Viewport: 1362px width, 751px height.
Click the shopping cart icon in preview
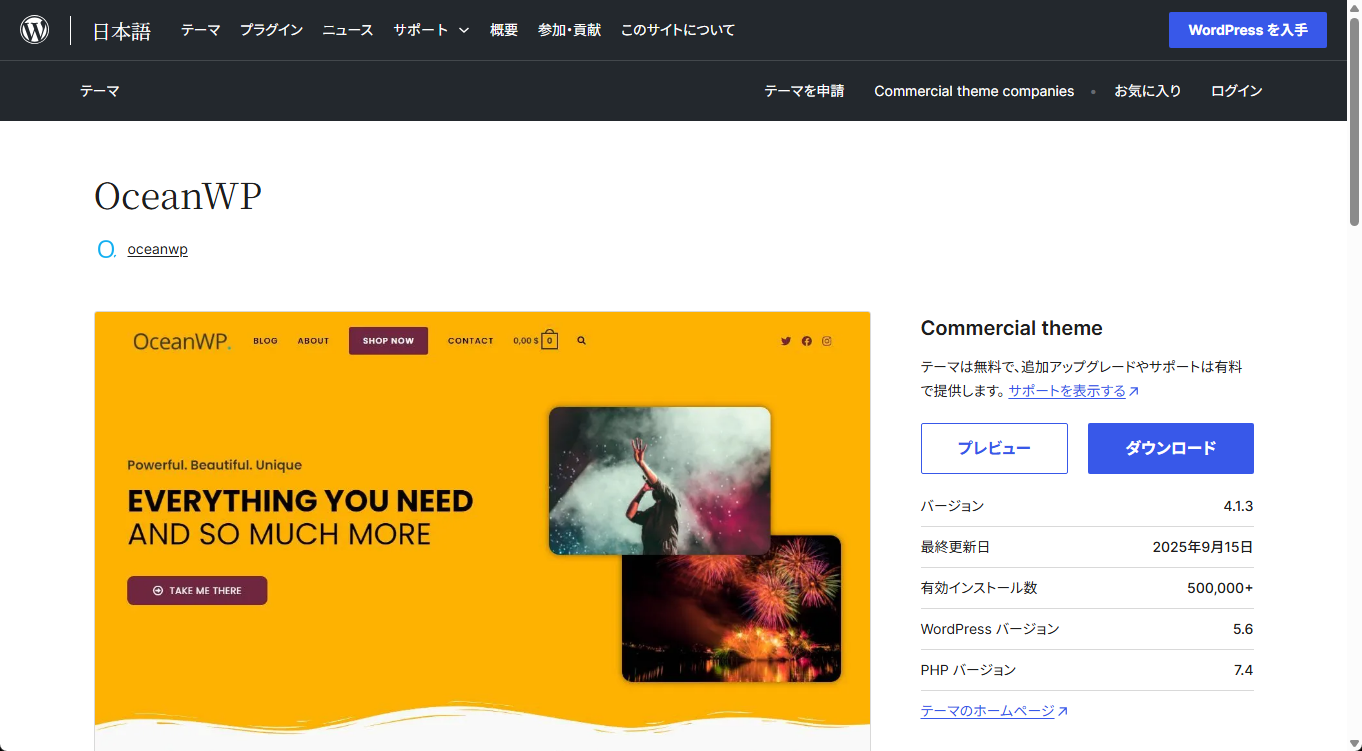[549, 340]
